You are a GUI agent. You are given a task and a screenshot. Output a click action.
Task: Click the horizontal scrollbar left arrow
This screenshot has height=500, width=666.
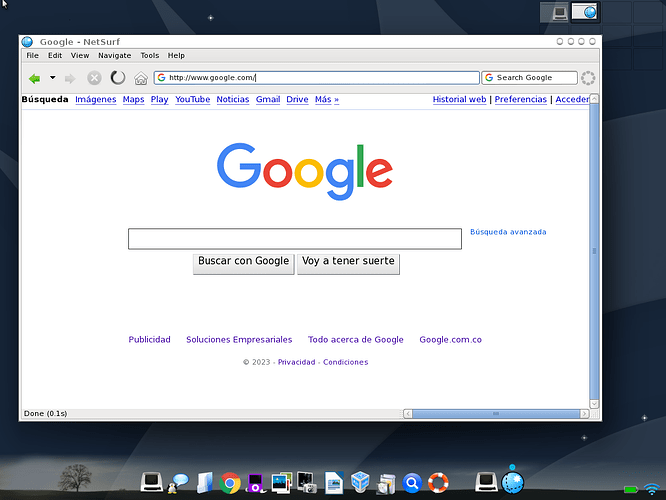tap(408, 414)
